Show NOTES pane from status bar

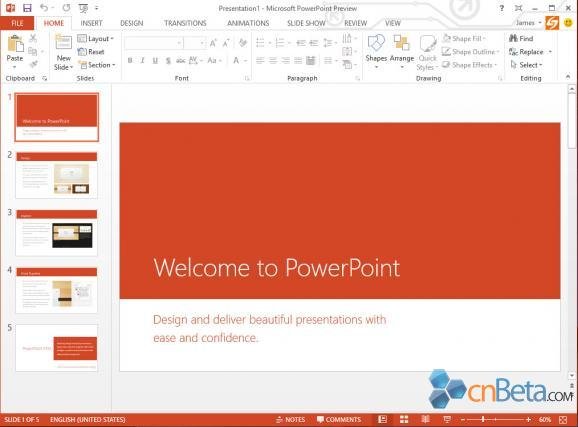[290, 420]
